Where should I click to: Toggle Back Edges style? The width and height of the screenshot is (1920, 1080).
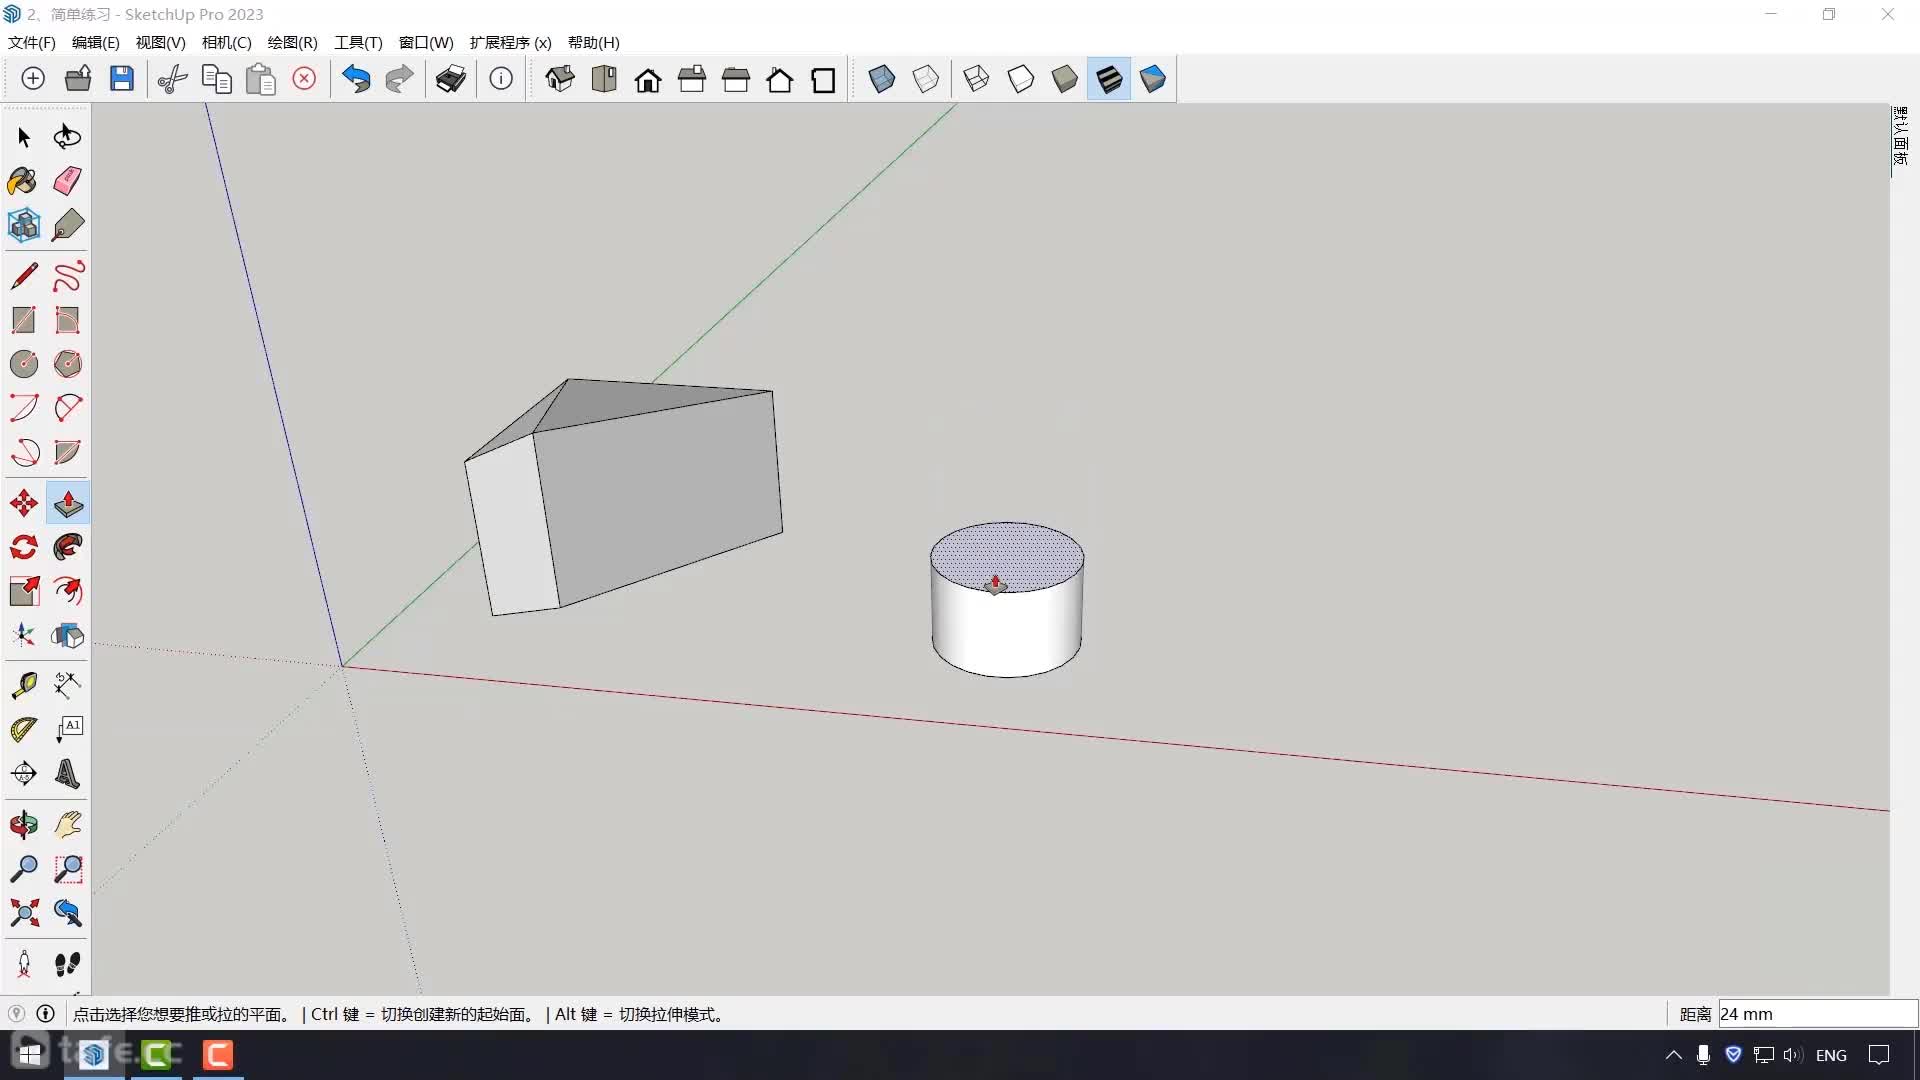[x=926, y=79]
